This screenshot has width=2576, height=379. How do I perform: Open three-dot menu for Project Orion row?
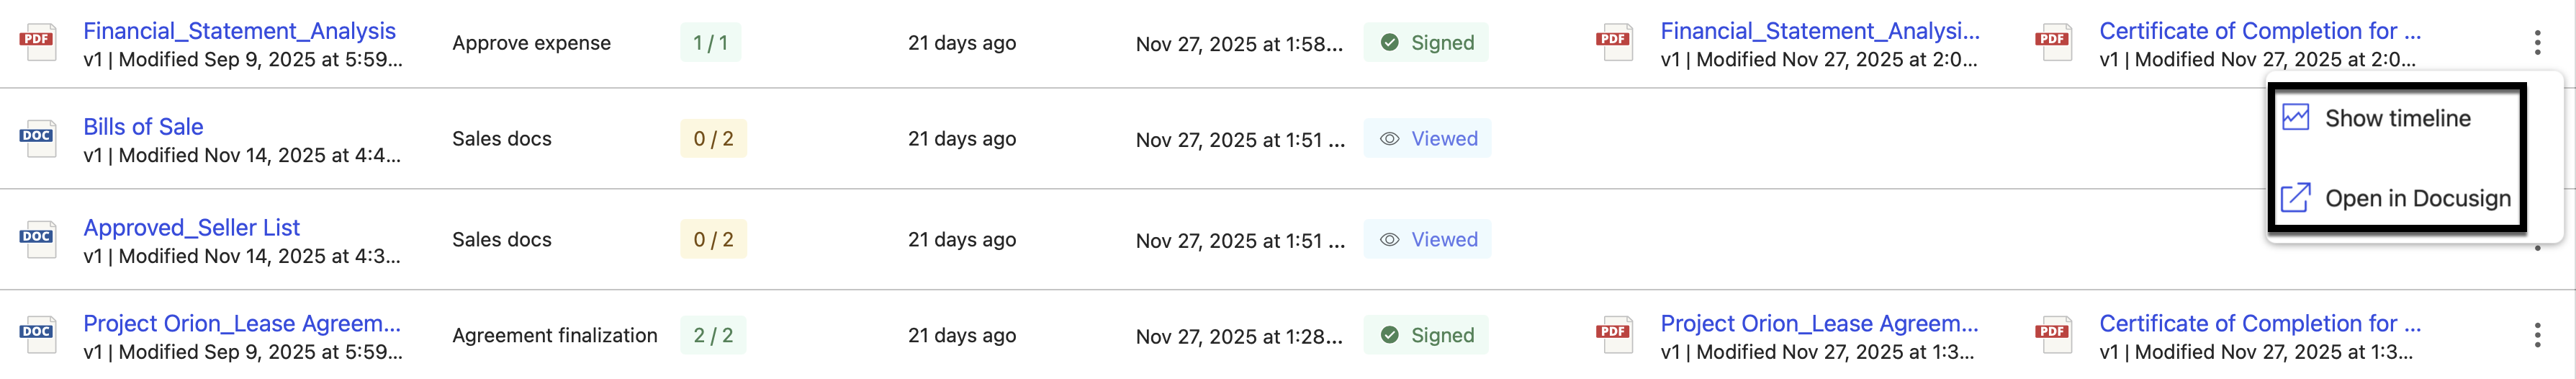(2537, 335)
